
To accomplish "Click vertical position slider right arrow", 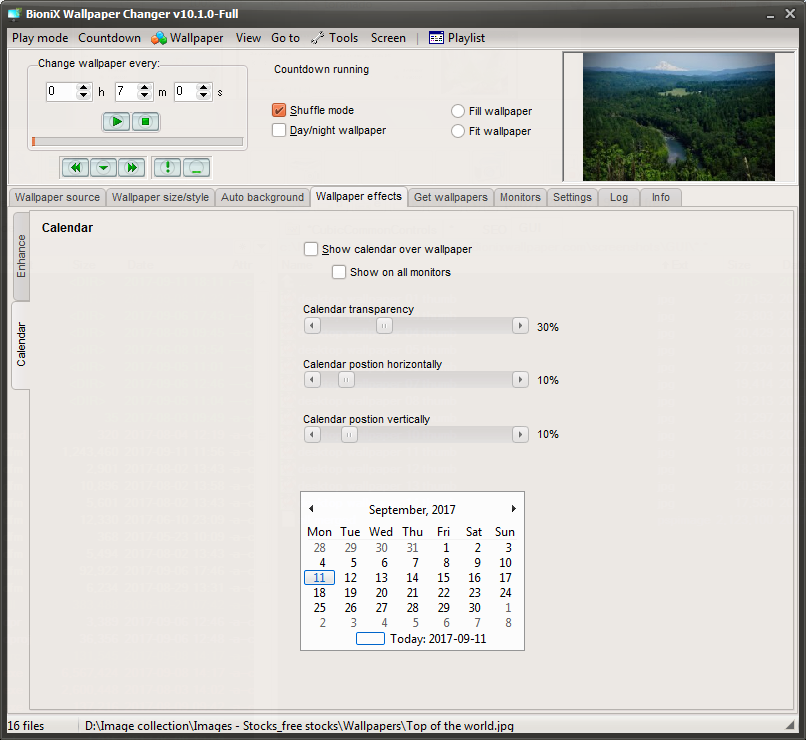I will click(x=520, y=435).
